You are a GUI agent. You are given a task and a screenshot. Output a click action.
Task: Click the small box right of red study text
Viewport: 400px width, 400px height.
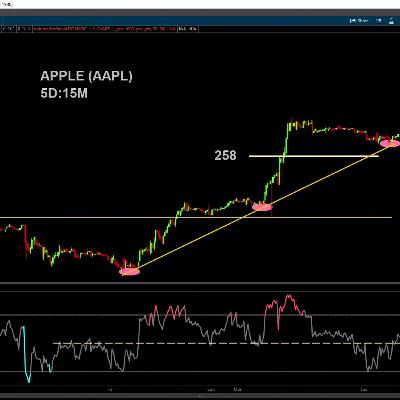click(x=188, y=29)
